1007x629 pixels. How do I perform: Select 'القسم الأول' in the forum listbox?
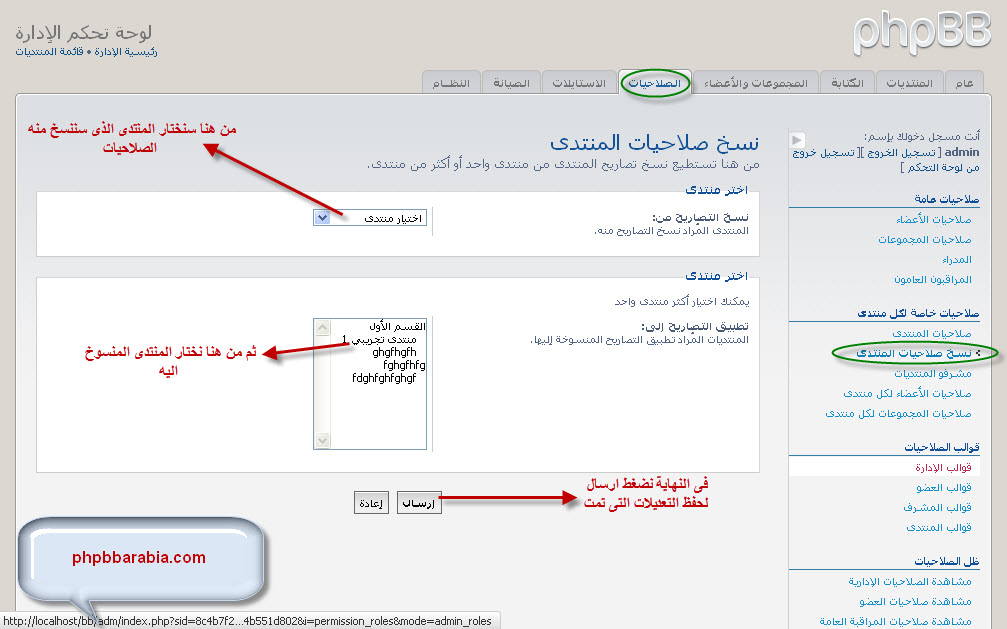[397, 326]
